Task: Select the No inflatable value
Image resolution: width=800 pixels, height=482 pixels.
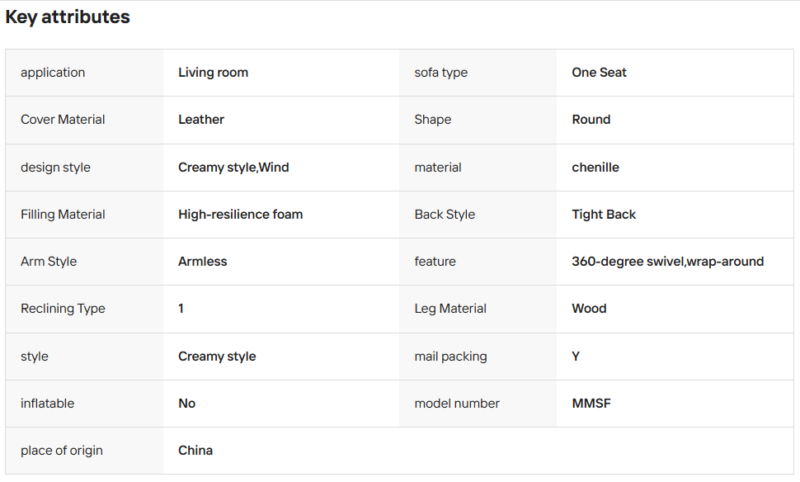Action: [187, 403]
